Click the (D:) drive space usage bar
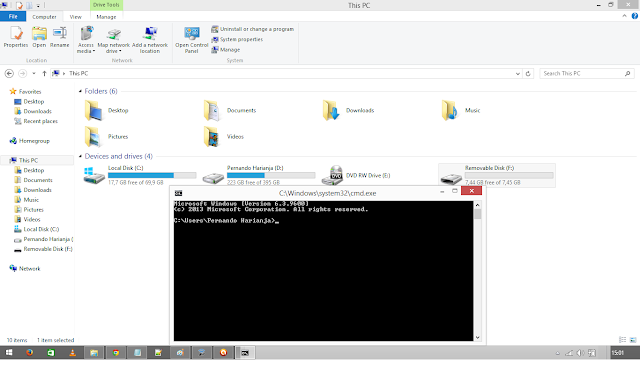 pos(271,175)
